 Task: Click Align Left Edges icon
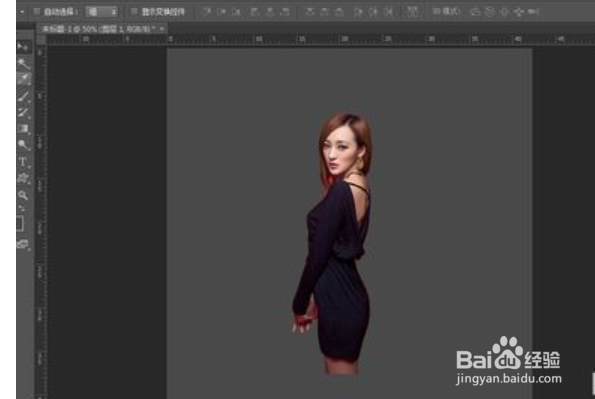coord(255,12)
